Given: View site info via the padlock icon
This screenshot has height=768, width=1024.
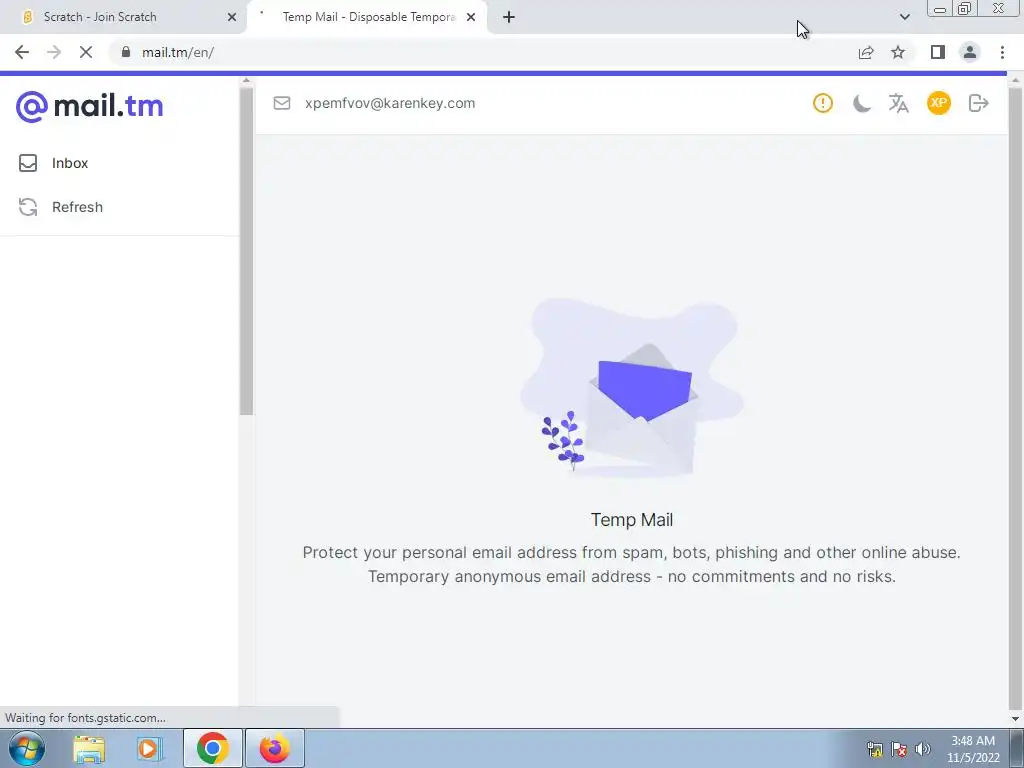Looking at the screenshot, I should click(126, 52).
